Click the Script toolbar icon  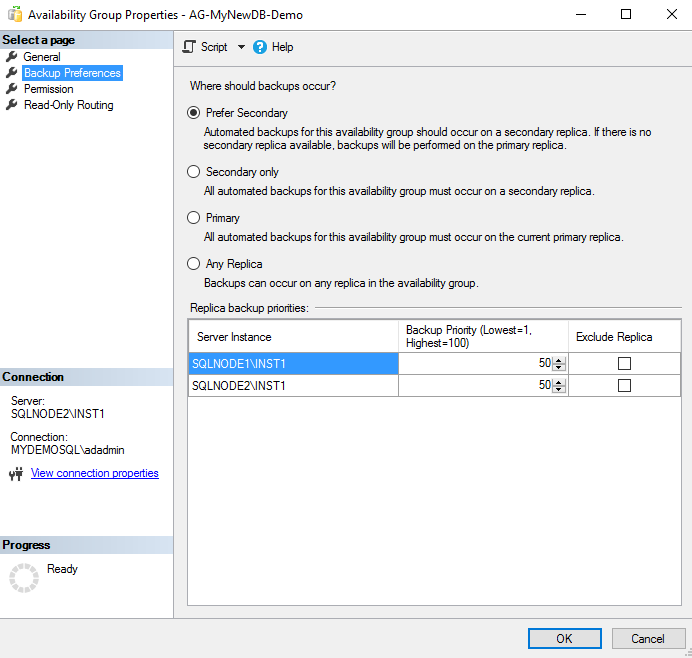189,47
